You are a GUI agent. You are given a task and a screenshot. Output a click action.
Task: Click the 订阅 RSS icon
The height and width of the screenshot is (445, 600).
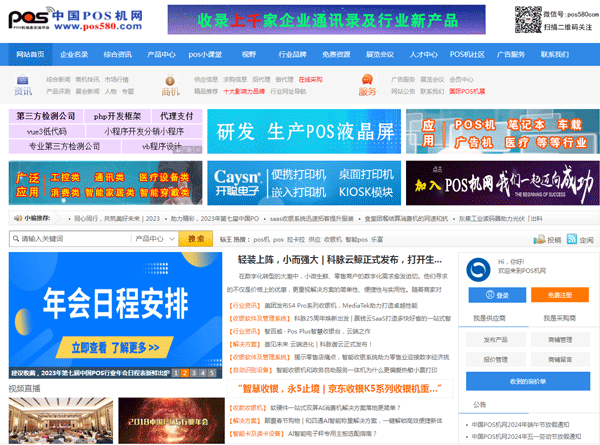[572, 239]
